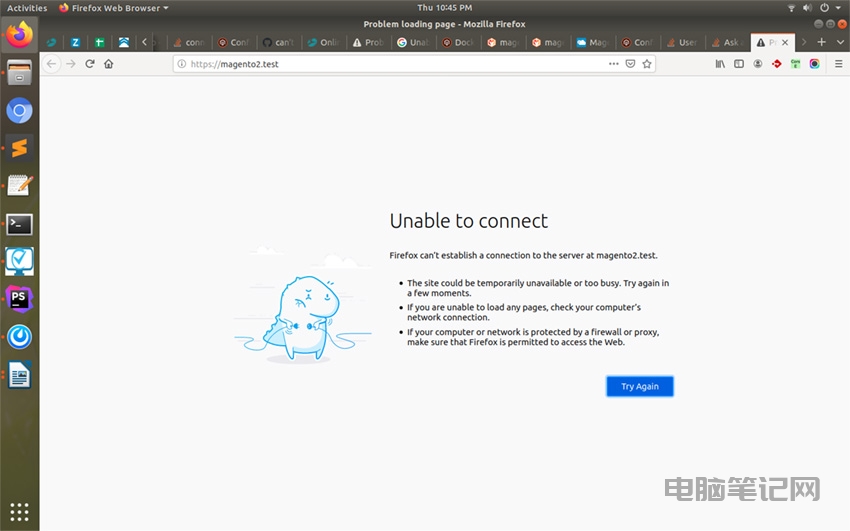
Task: Open Sublime Text from the dock
Action: 20,148
